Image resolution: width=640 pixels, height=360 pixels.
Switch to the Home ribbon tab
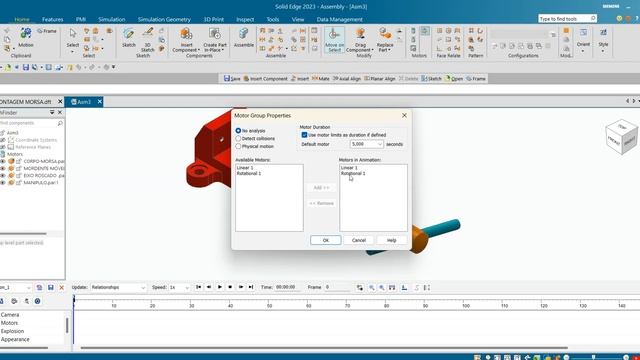point(22,19)
